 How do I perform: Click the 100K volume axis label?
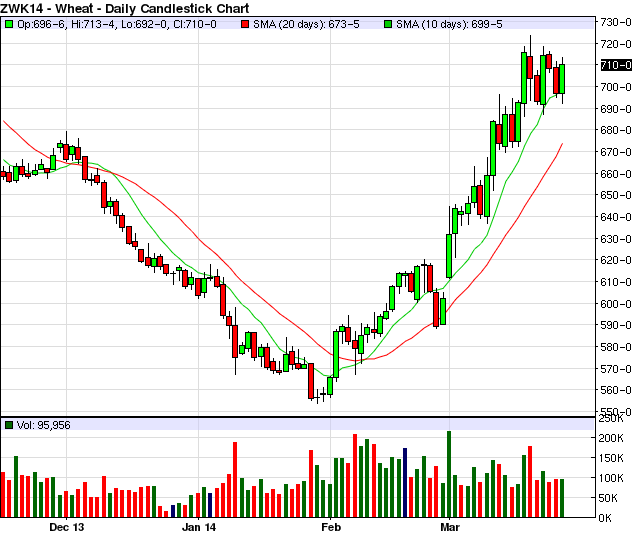click(611, 478)
